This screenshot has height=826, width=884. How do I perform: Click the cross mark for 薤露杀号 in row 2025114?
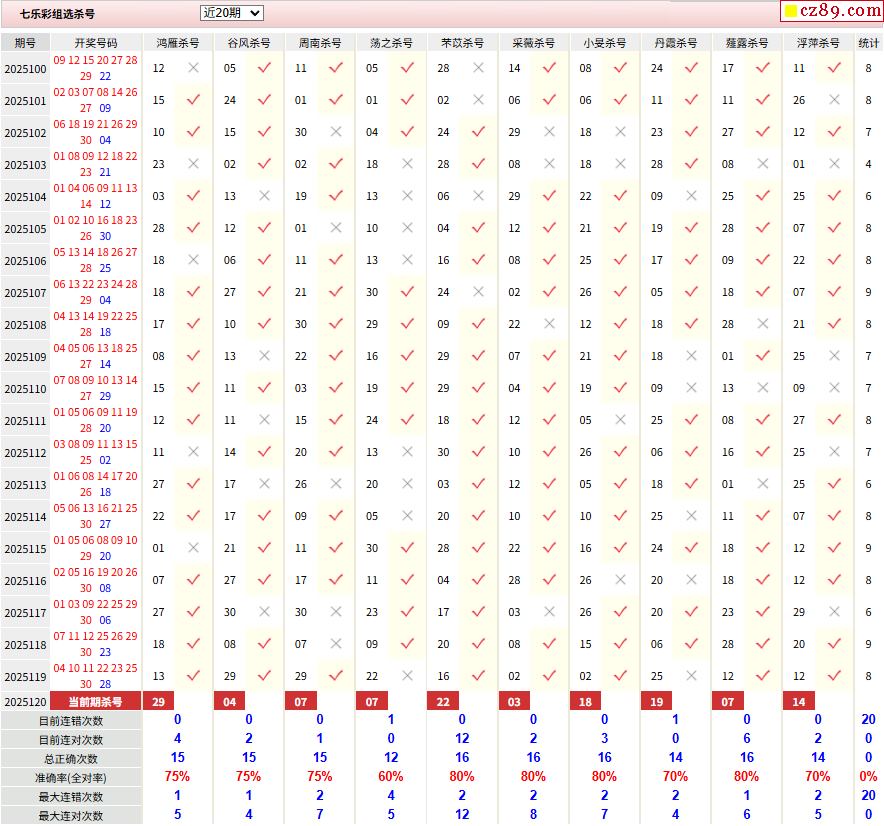pos(763,516)
